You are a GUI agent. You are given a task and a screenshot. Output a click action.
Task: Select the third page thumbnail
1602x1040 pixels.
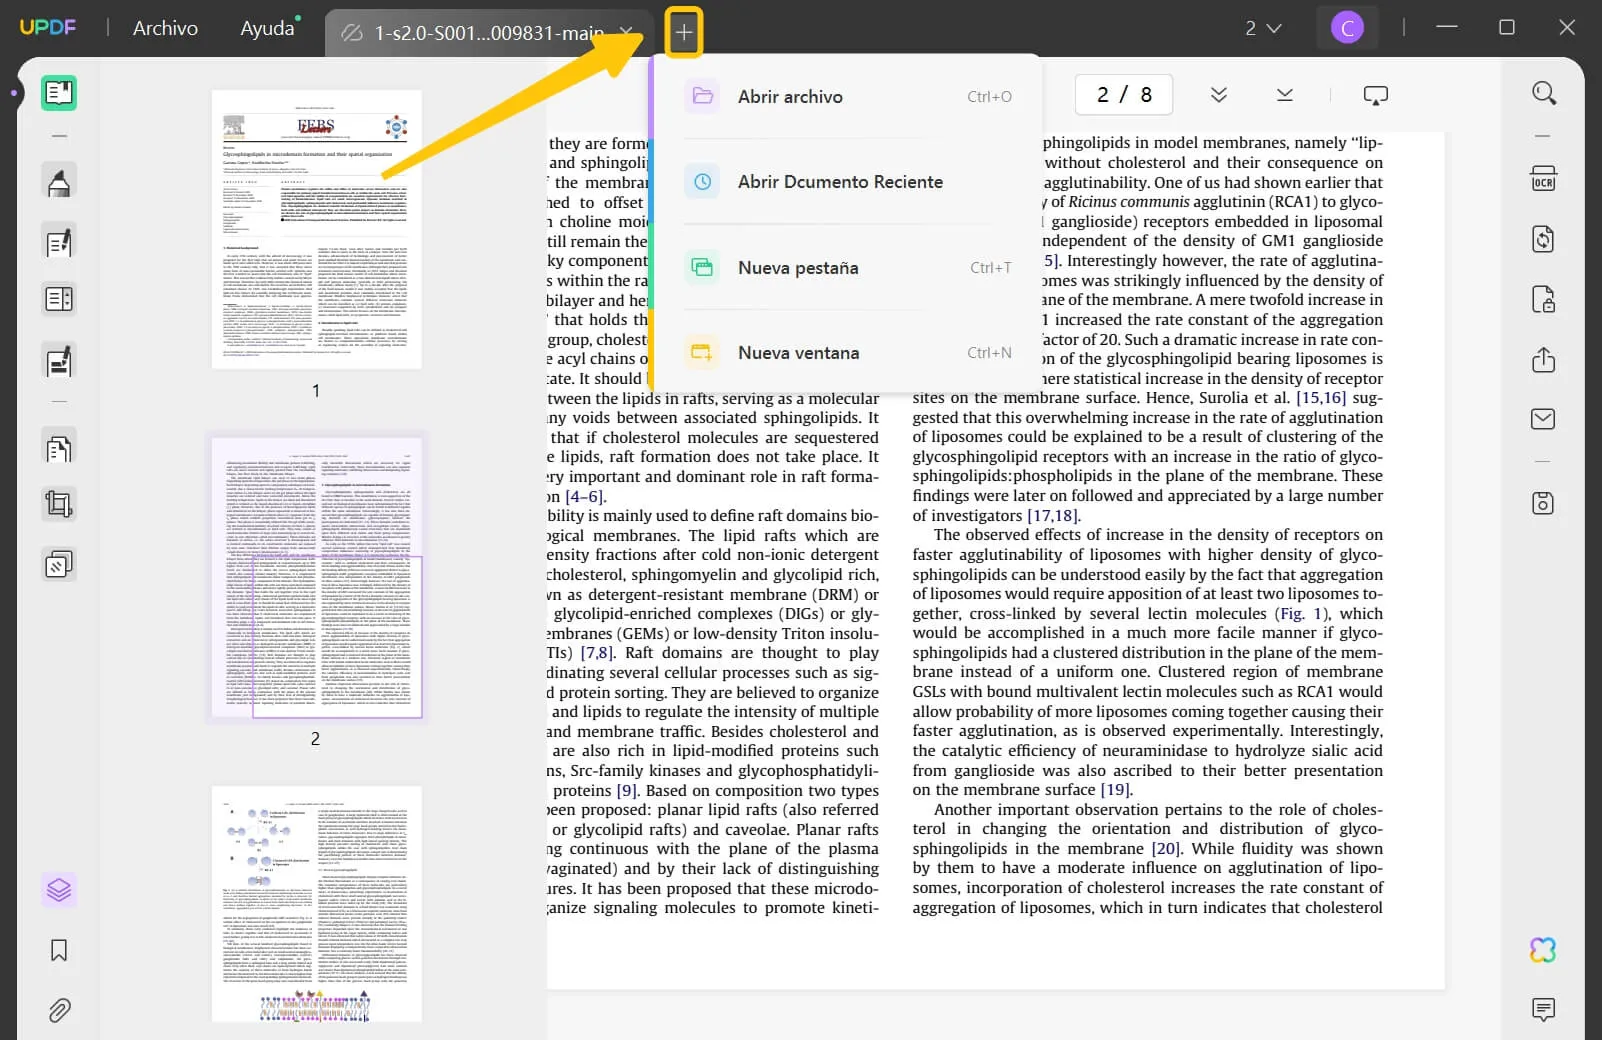click(x=316, y=904)
